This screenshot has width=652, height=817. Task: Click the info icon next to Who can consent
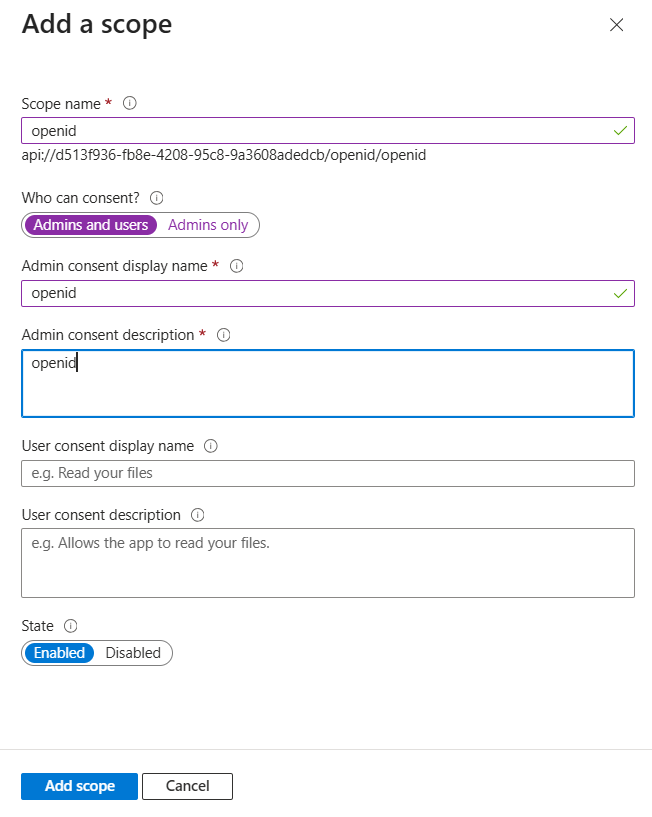click(156, 198)
